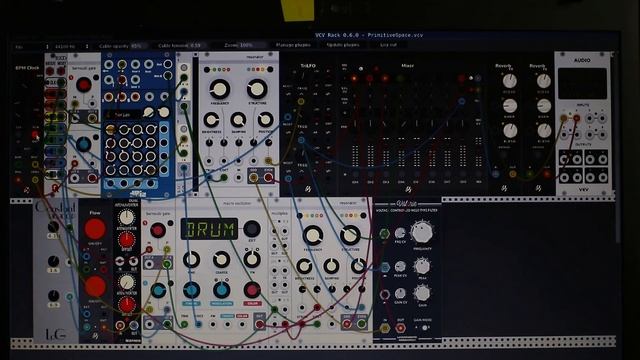Click the red OUT jack on filter module
The height and width of the screenshot is (360, 640).
click(x=400, y=328)
